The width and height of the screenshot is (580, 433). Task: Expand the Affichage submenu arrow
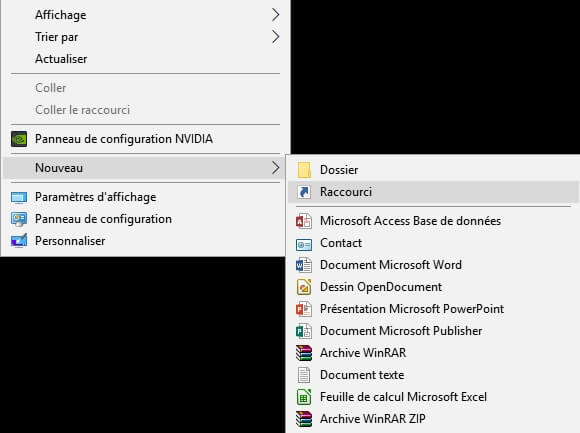(x=276, y=15)
